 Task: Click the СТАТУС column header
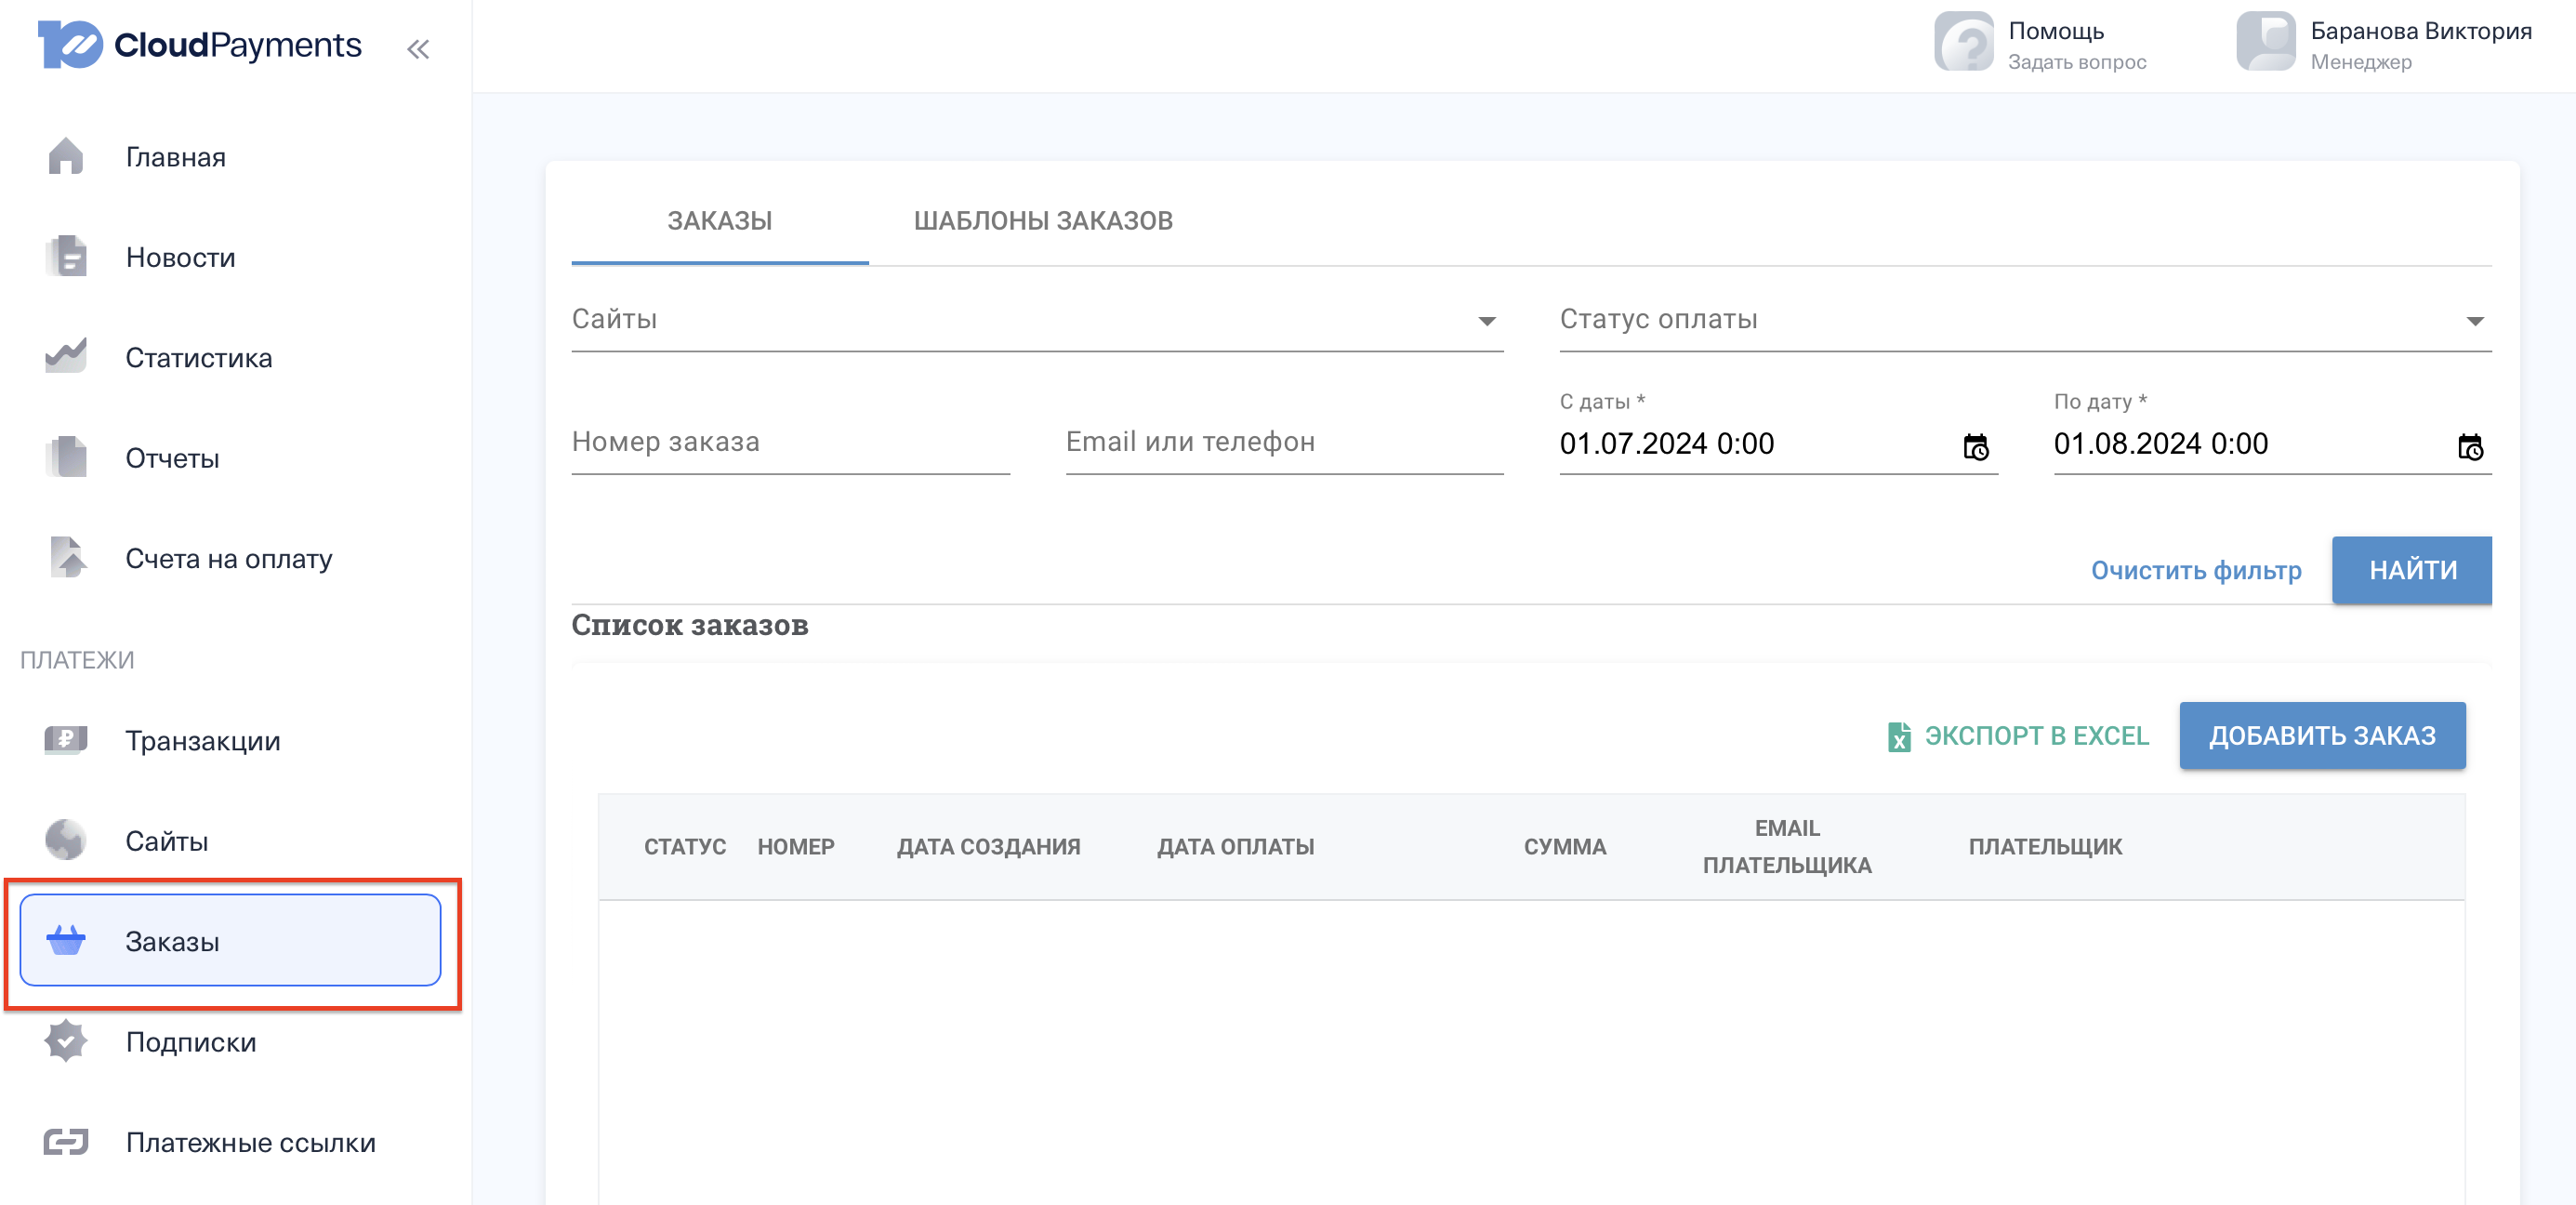tap(685, 847)
